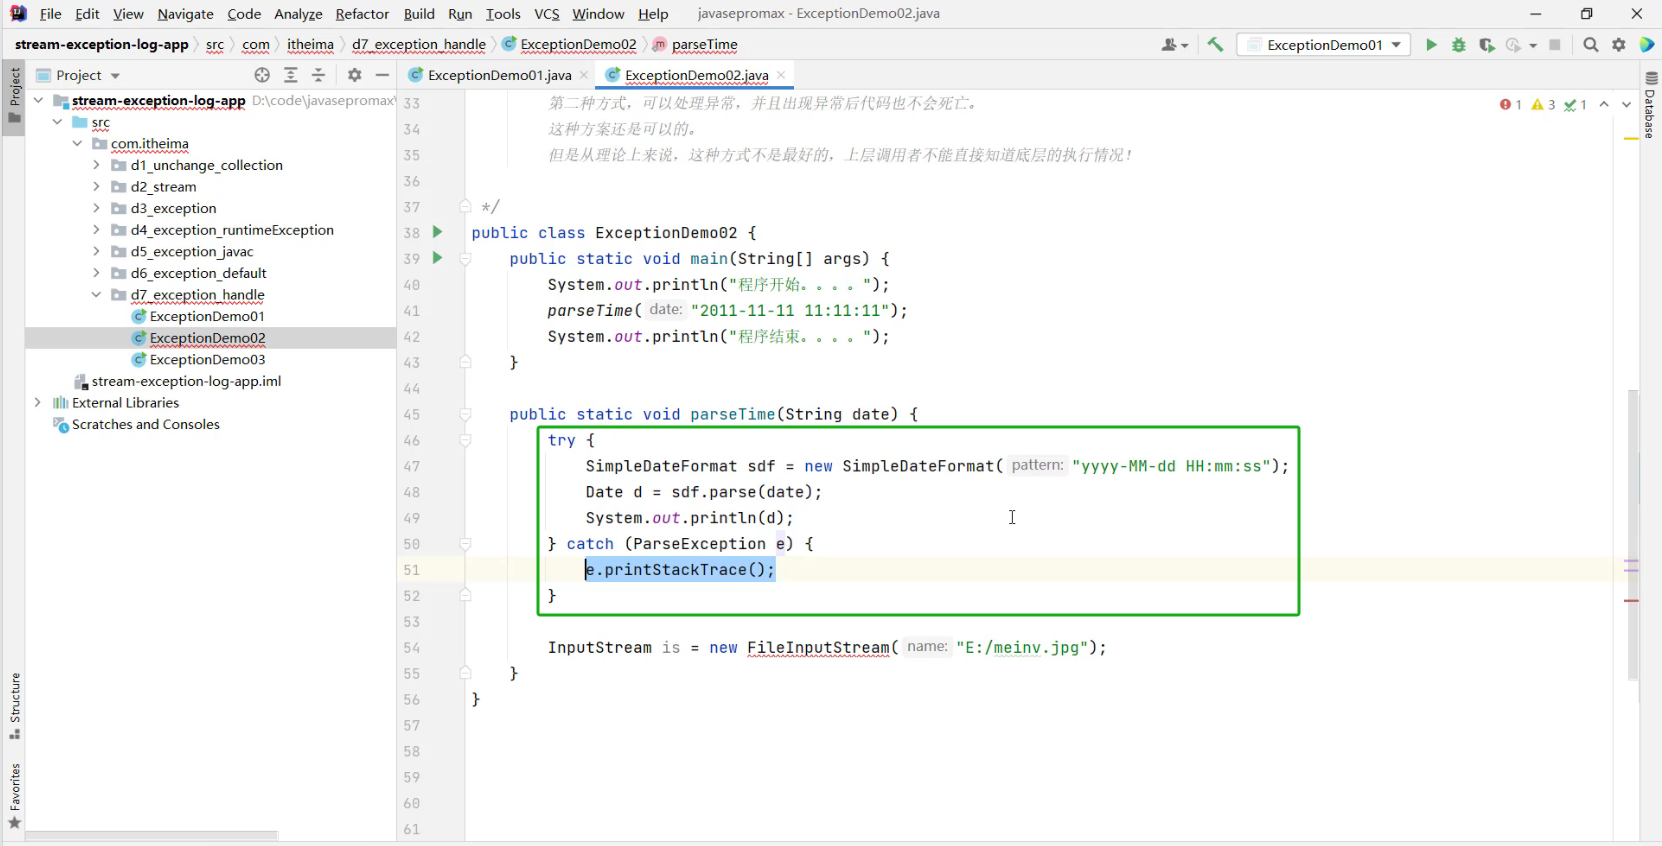Expand External Libraries node

pos(38,403)
